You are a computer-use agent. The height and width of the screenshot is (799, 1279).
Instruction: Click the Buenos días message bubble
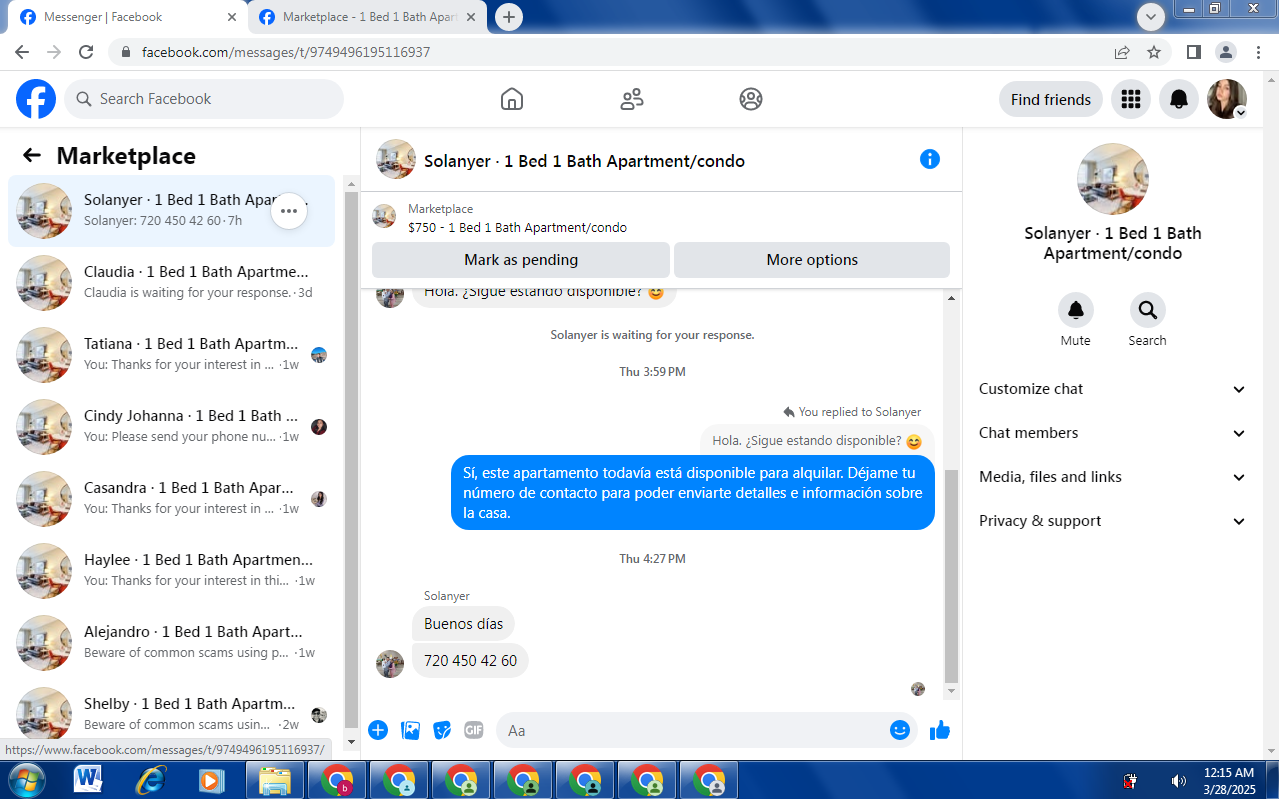click(x=463, y=624)
